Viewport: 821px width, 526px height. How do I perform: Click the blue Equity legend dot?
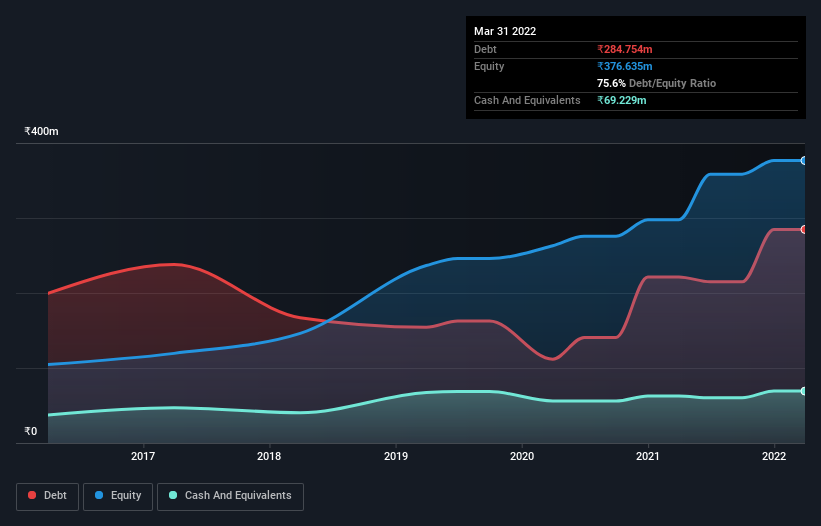(x=99, y=495)
